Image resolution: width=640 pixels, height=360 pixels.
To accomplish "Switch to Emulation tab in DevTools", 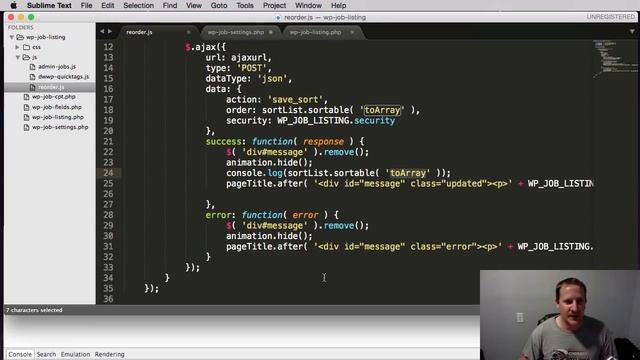I will 75,354.
